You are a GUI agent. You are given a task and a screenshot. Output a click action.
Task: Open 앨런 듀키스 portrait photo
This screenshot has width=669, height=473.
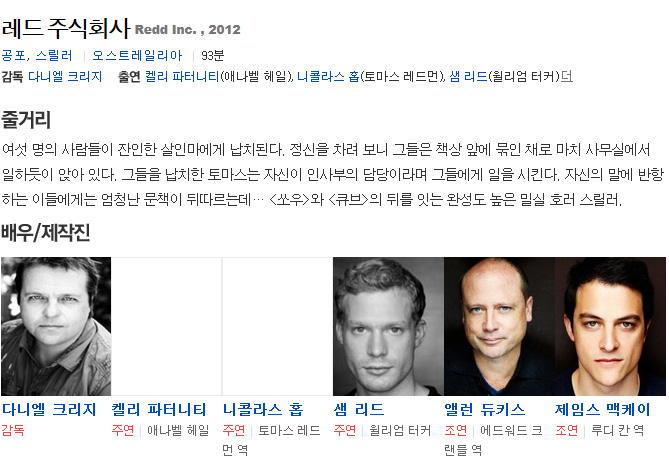point(499,326)
